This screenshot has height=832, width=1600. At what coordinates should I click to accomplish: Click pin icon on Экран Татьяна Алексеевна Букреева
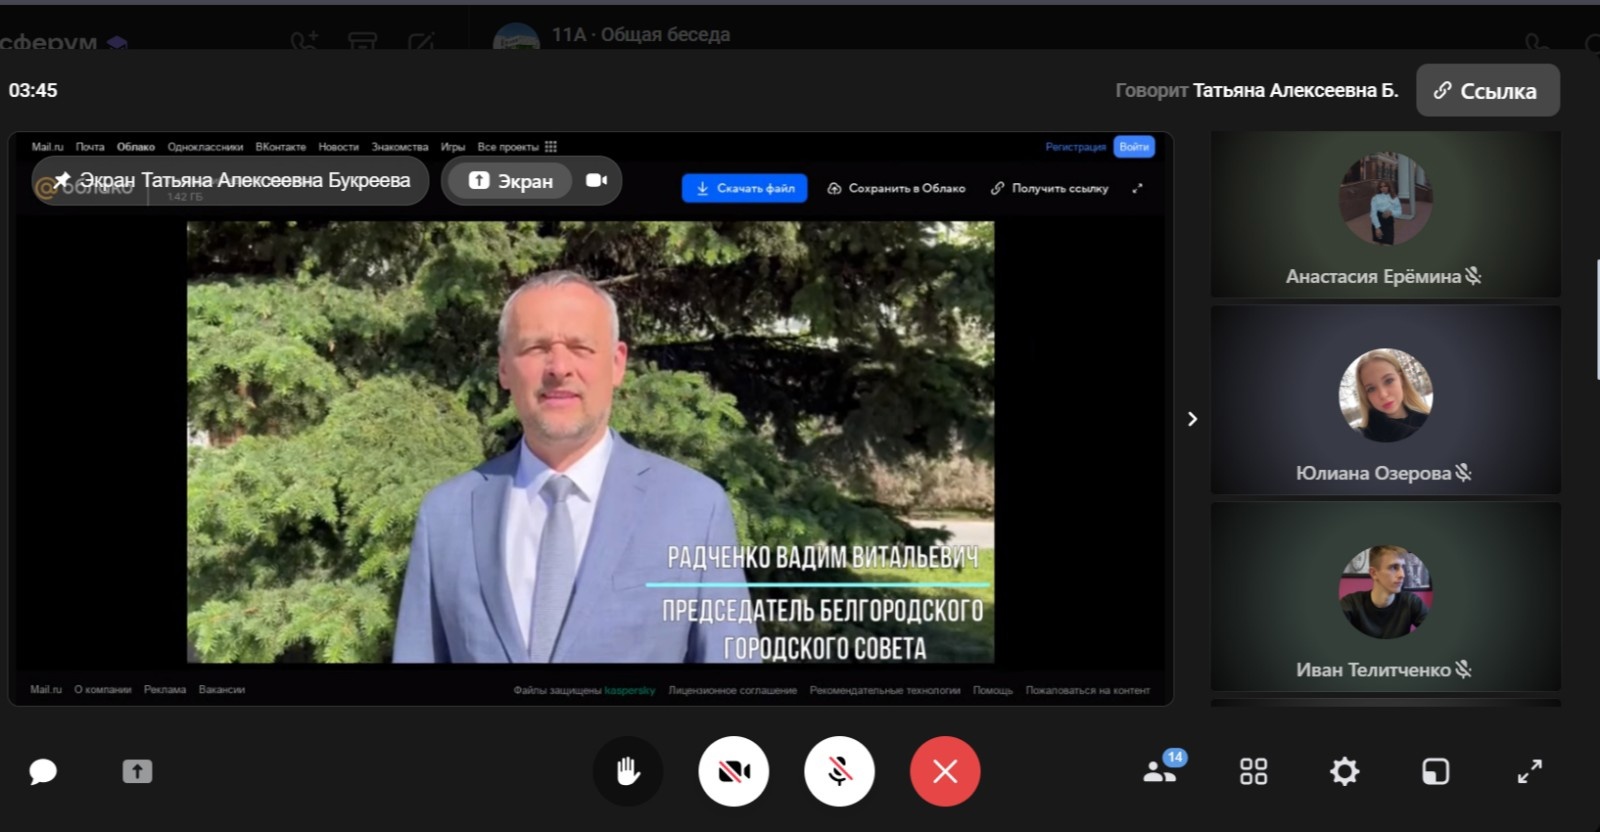pos(62,180)
